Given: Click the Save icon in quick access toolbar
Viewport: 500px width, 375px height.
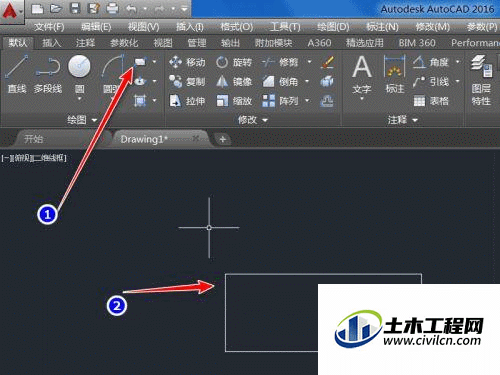Looking at the screenshot, I should coord(75,9).
